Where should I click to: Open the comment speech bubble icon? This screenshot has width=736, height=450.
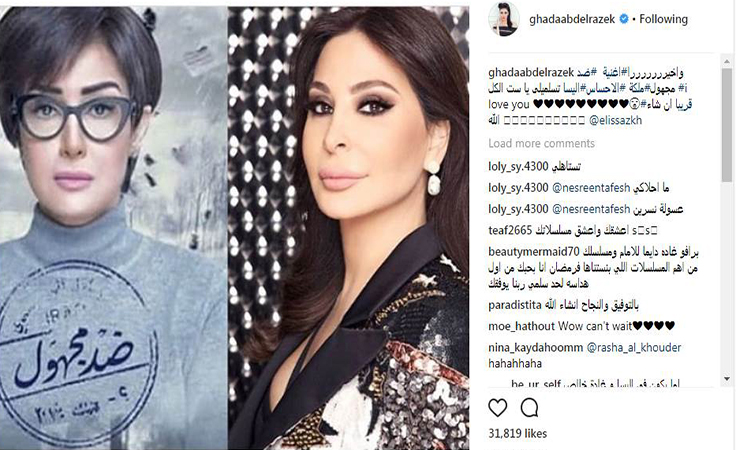pos(529,408)
